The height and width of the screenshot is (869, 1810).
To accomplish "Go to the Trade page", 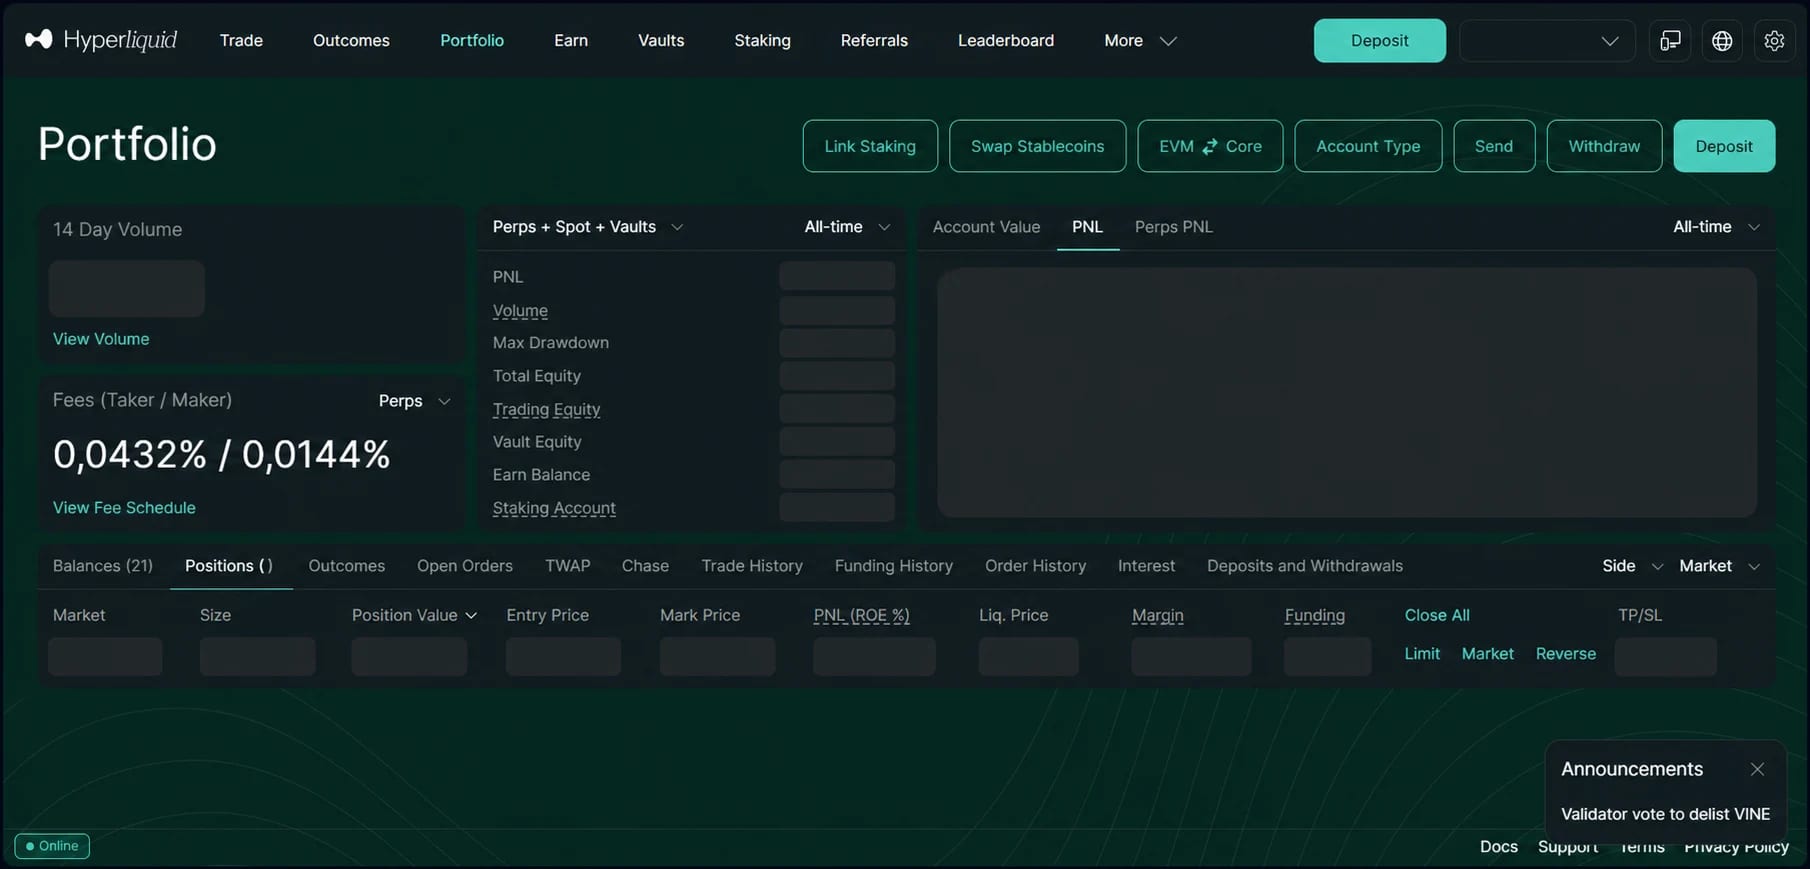I will pos(241,40).
